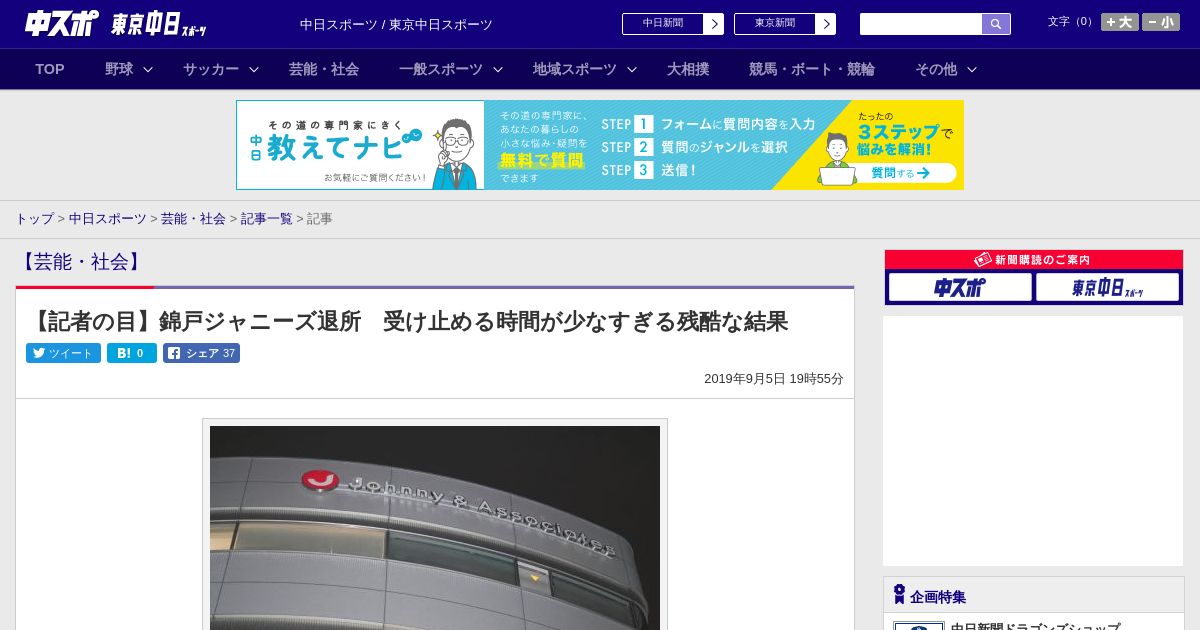Screen dimensions: 1200x630
Task: Expand 地域スポーツ dropdown chevron
Action: [632, 69]
